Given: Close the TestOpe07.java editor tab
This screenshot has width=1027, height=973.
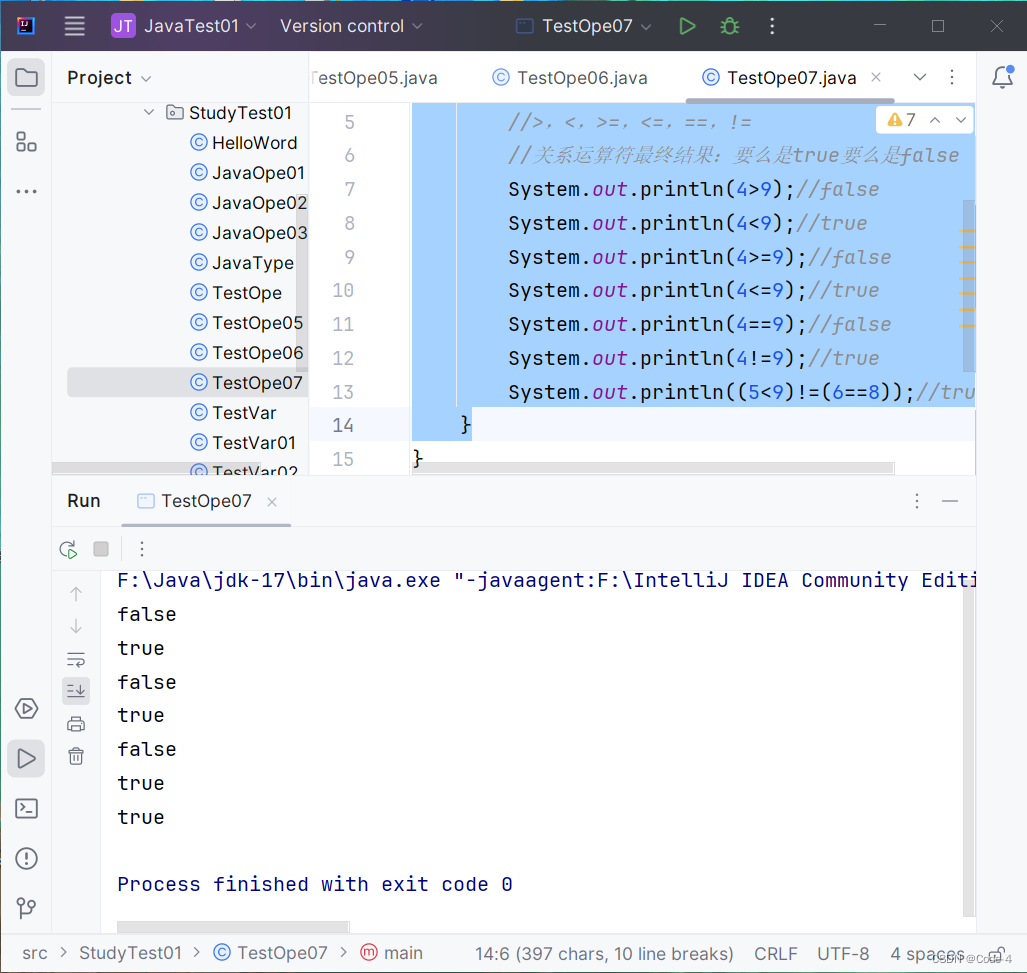Looking at the screenshot, I should coord(876,77).
